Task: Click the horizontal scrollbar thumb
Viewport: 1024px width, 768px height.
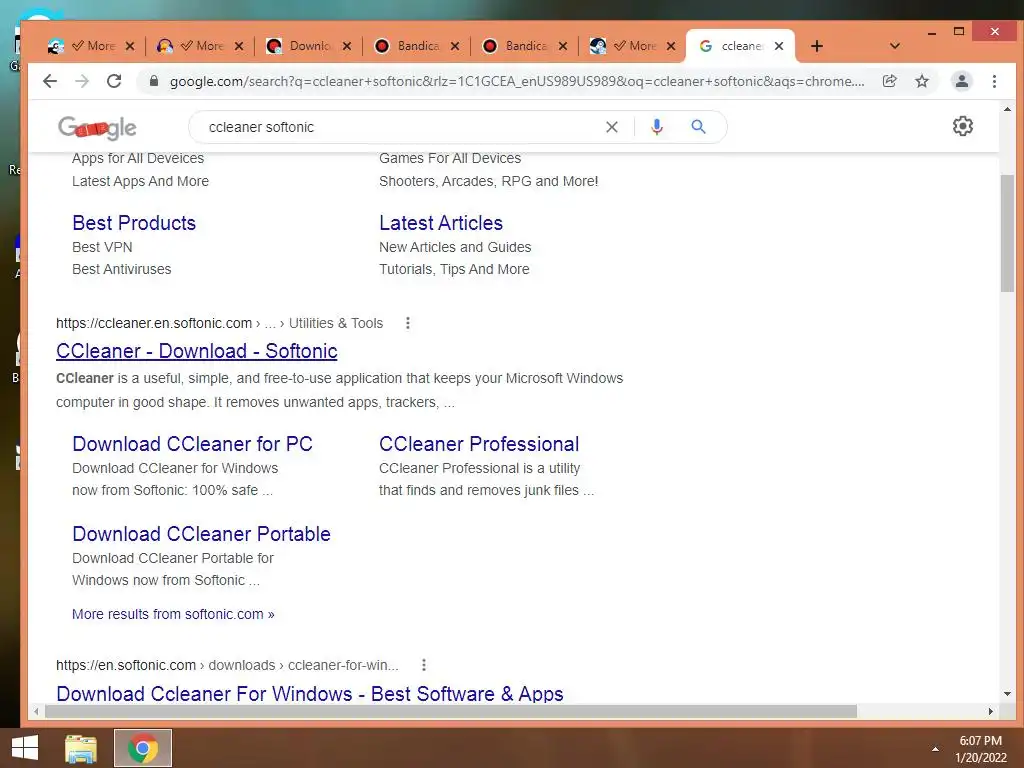Action: 451,711
